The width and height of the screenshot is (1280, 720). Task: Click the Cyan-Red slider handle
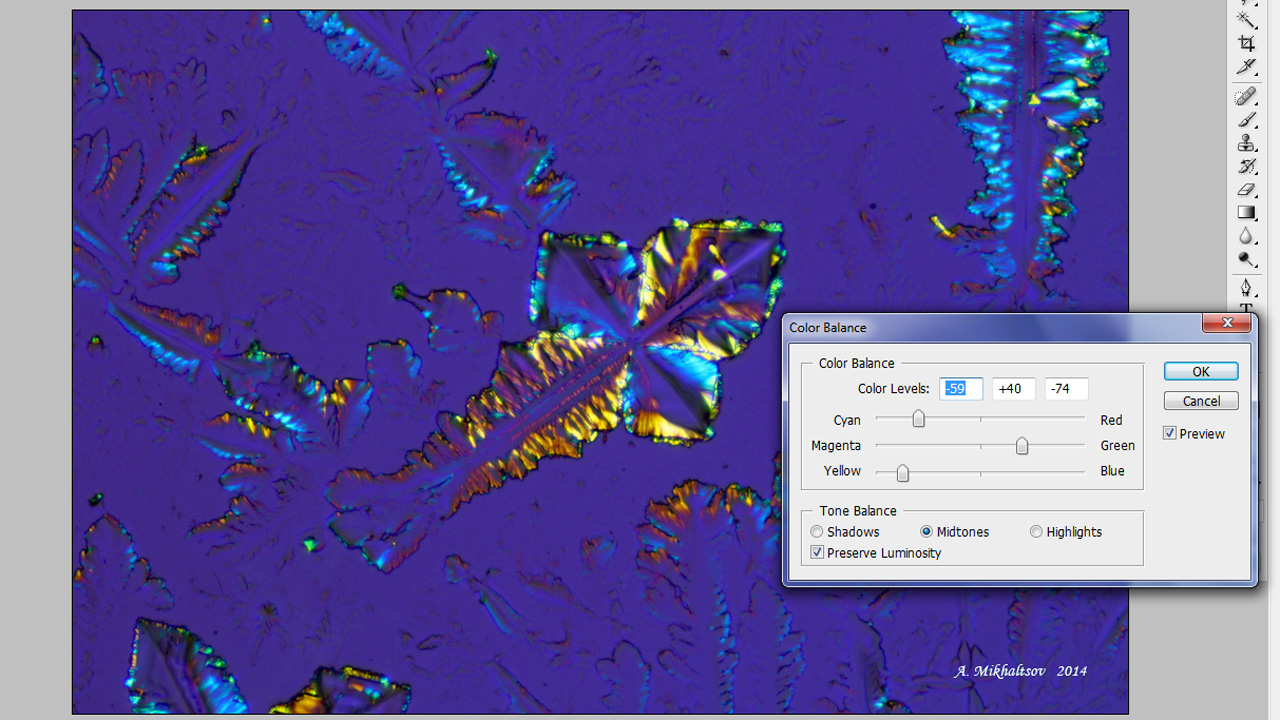point(918,420)
